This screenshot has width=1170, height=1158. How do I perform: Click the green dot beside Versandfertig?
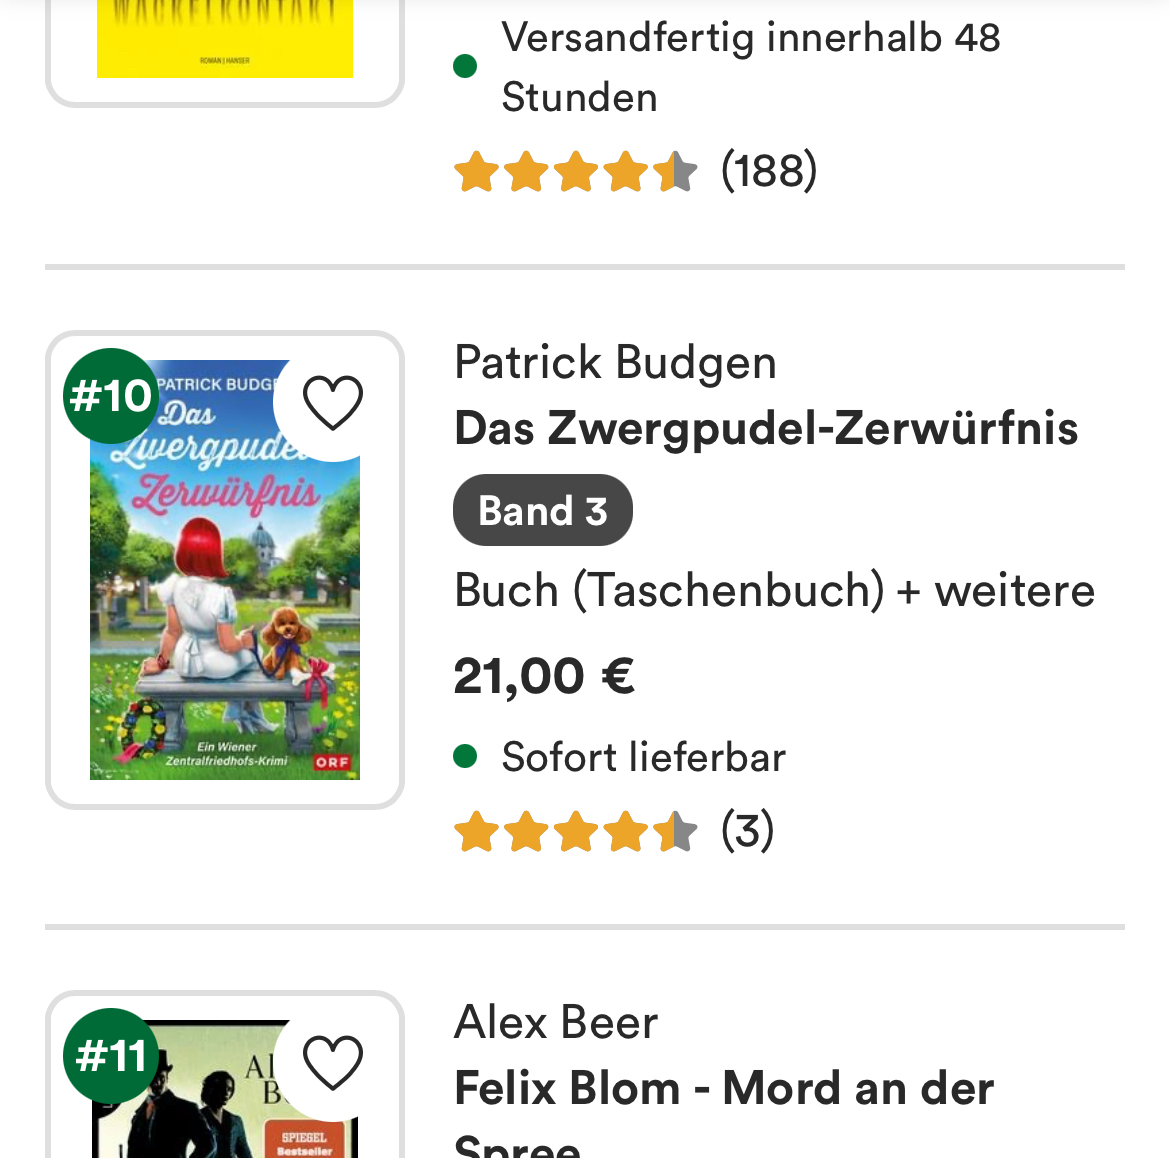click(x=465, y=67)
